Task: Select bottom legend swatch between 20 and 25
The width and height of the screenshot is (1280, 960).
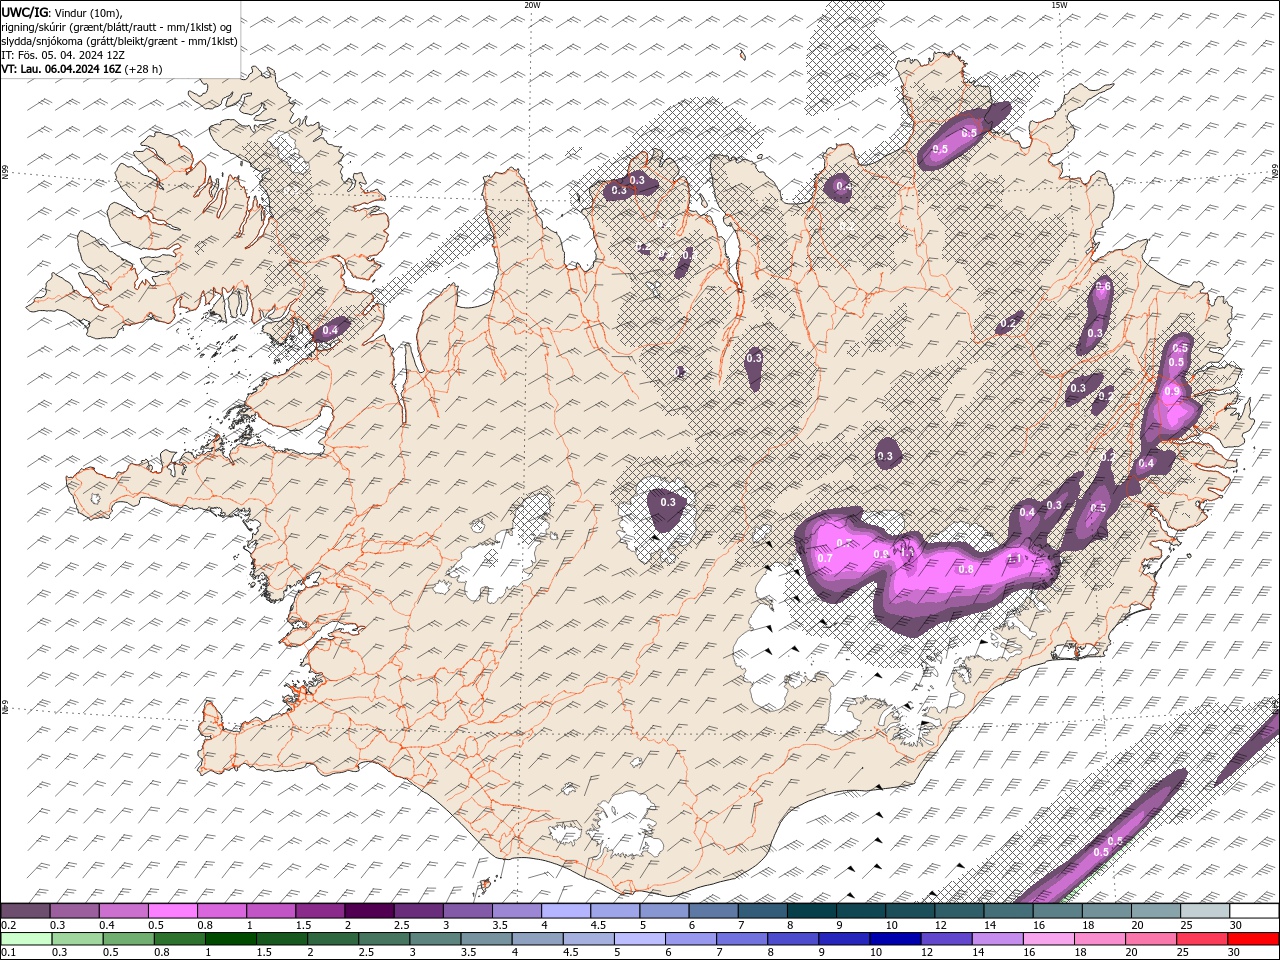Action: pyautogui.click(x=1150, y=939)
